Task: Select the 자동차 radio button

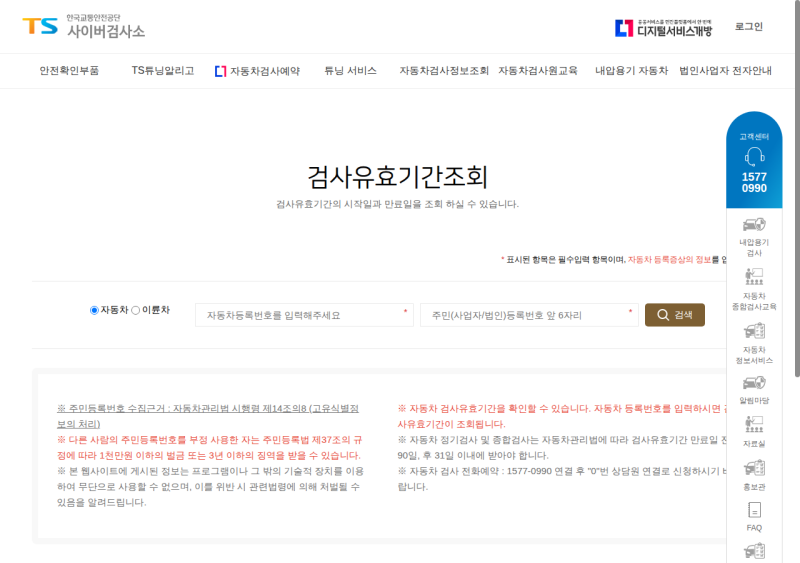Action: pyautogui.click(x=94, y=310)
